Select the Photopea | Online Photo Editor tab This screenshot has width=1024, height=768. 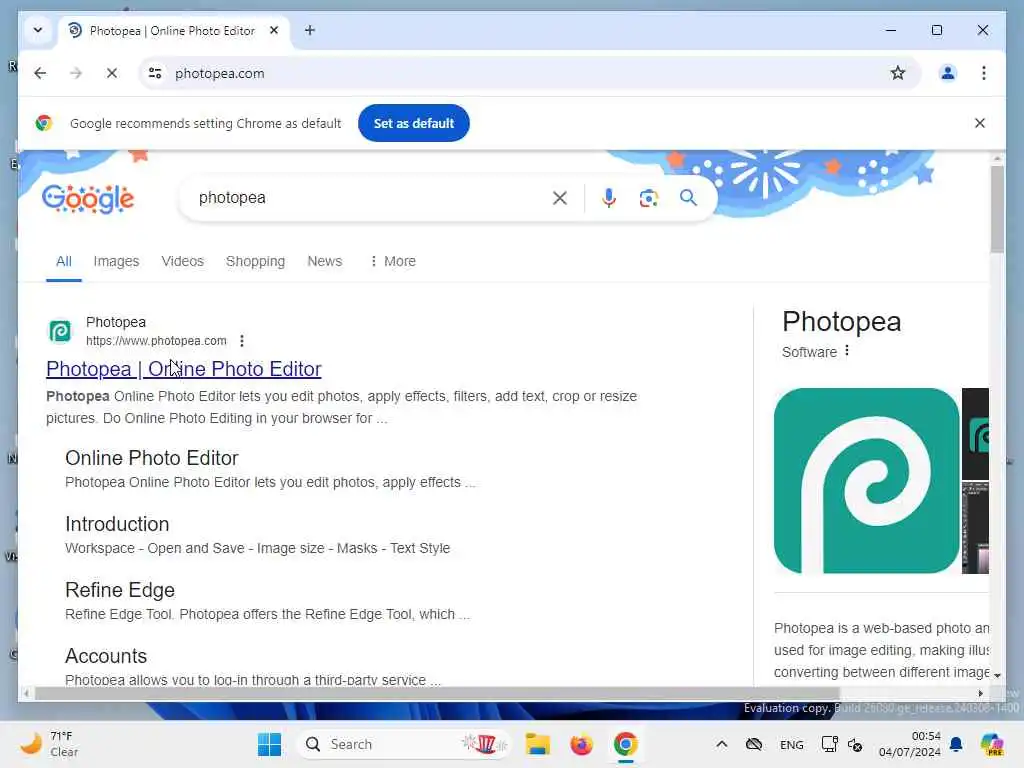(x=171, y=31)
